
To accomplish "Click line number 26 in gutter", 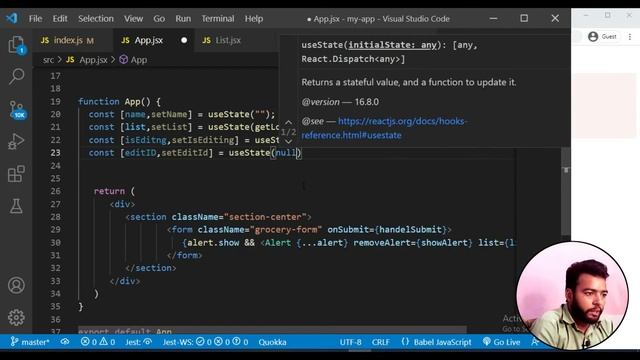I will point(56,191).
